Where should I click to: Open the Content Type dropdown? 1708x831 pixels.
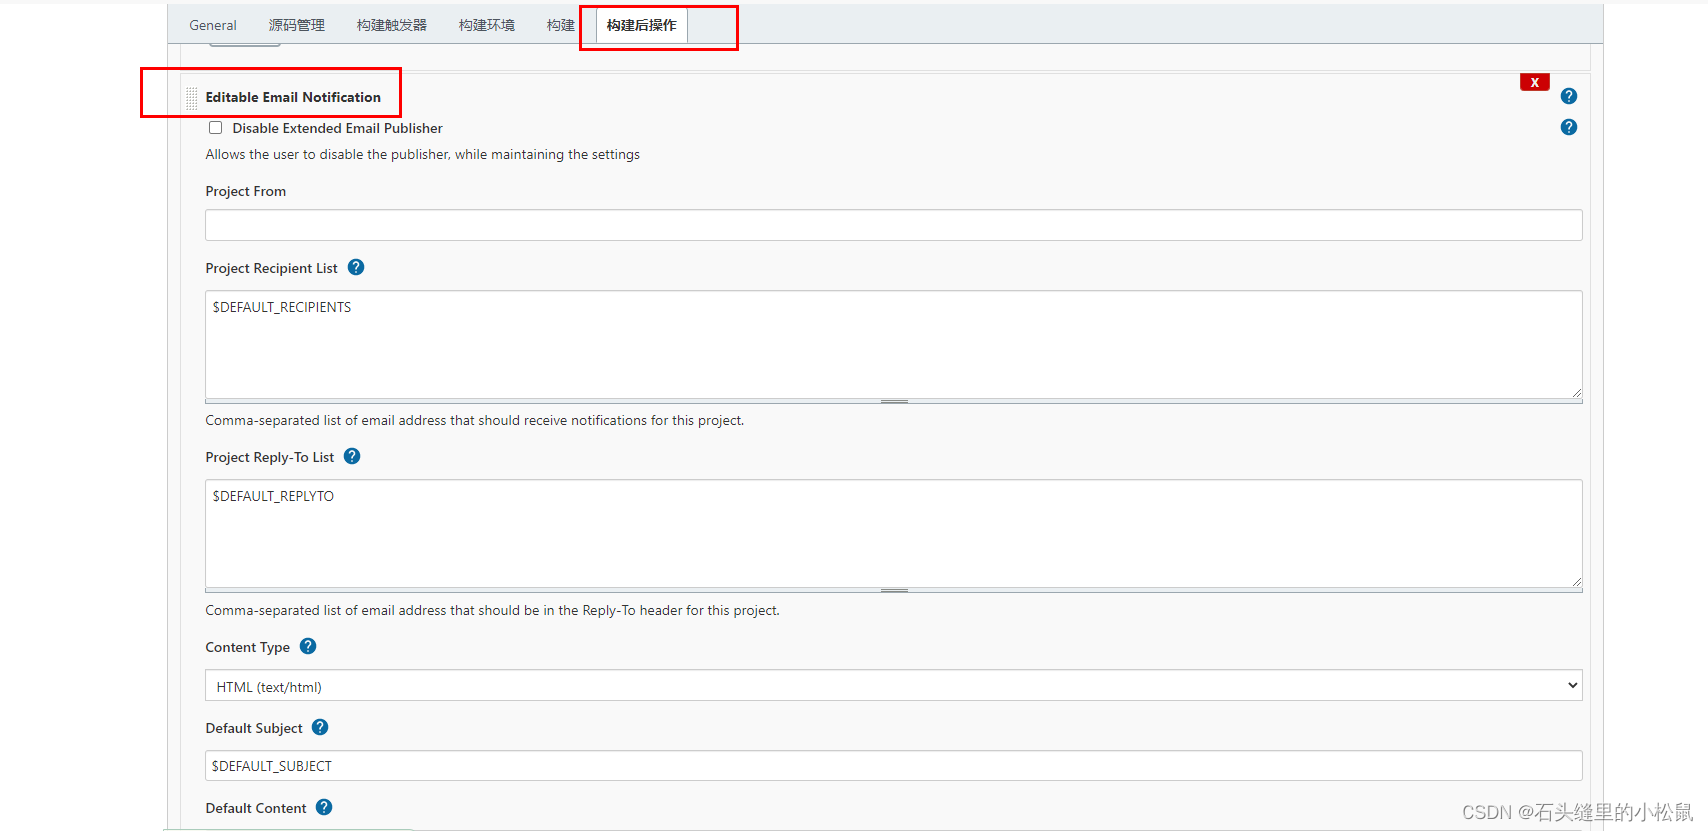tap(893, 685)
